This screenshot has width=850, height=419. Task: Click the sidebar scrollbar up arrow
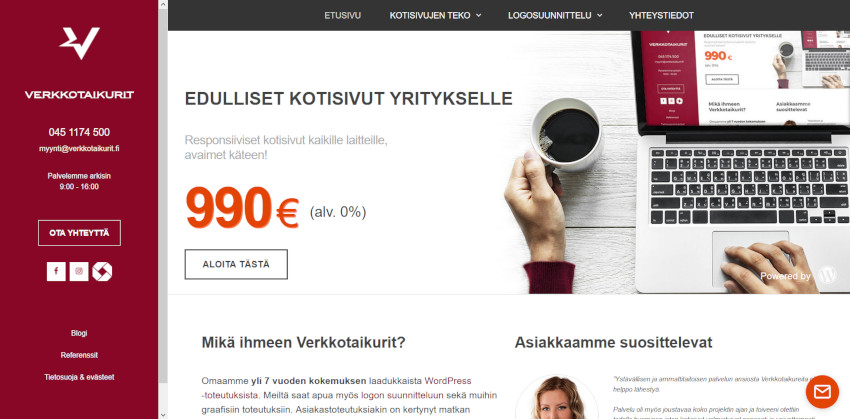163,4
